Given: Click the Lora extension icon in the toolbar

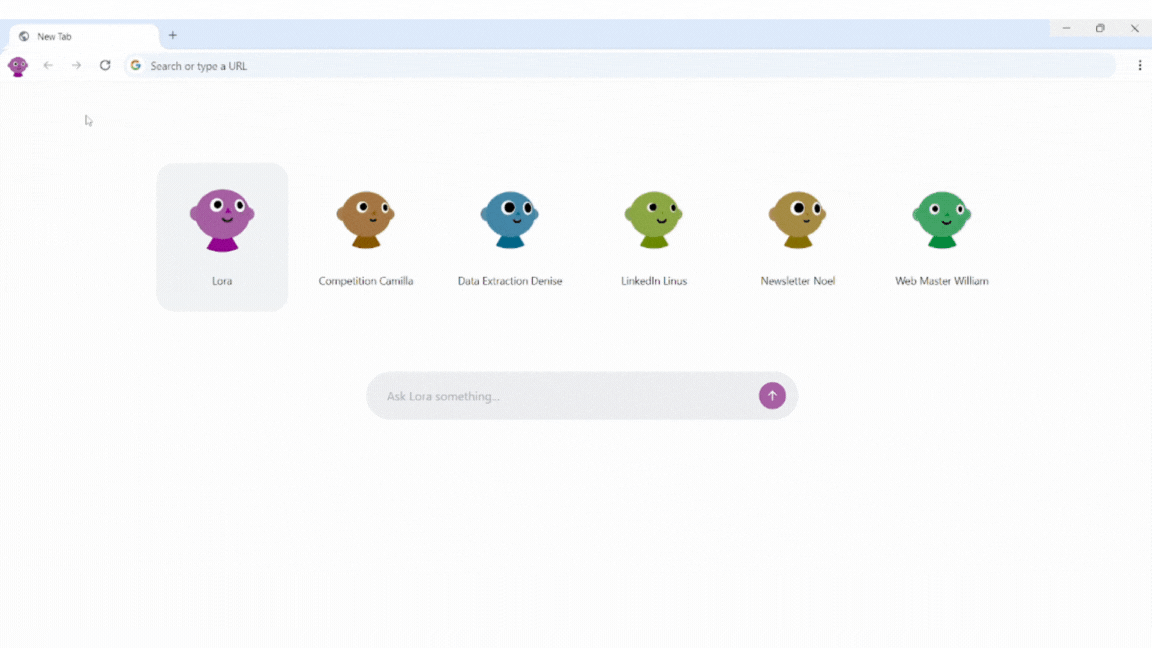Looking at the screenshot, I should (x=17, y=65).
